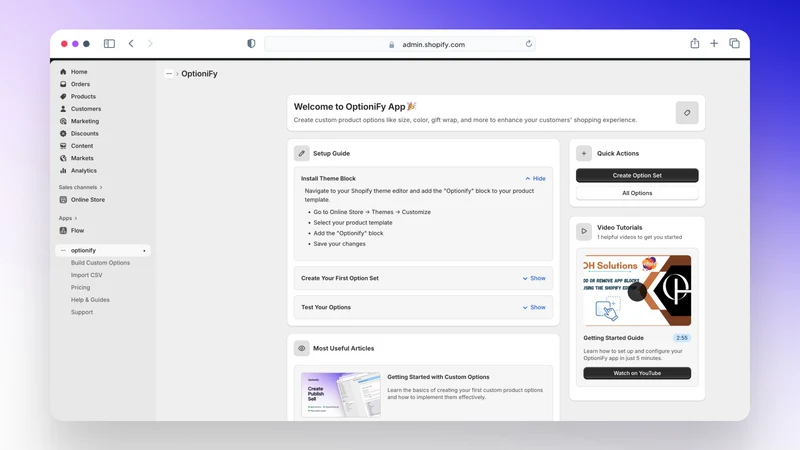This screenshot has height=450, width=800.
Task: Select the optionify app entry
Action: coord(103,251)
